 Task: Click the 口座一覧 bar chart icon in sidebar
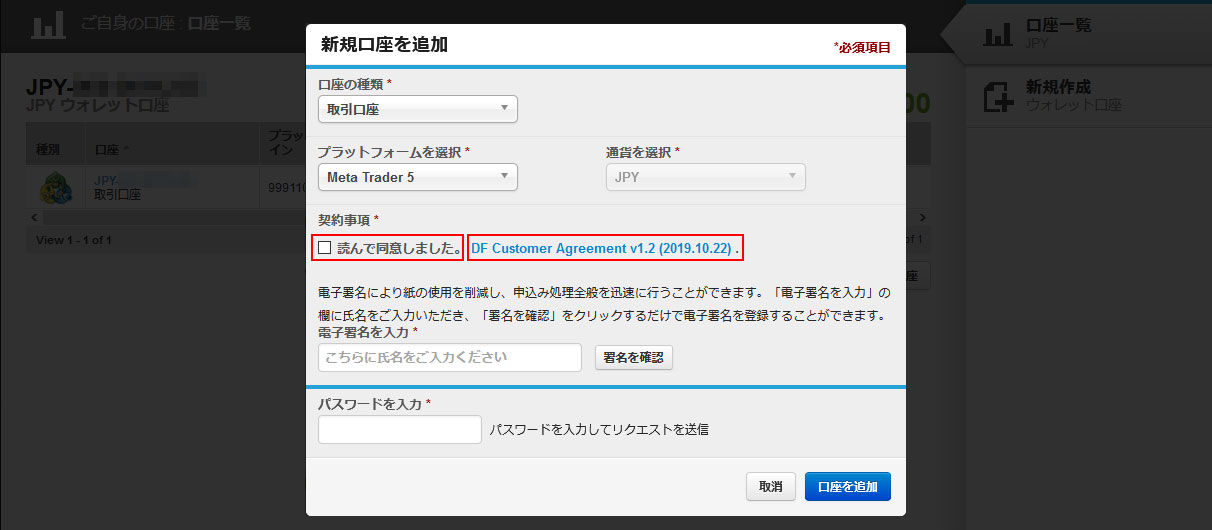[998, 34]
